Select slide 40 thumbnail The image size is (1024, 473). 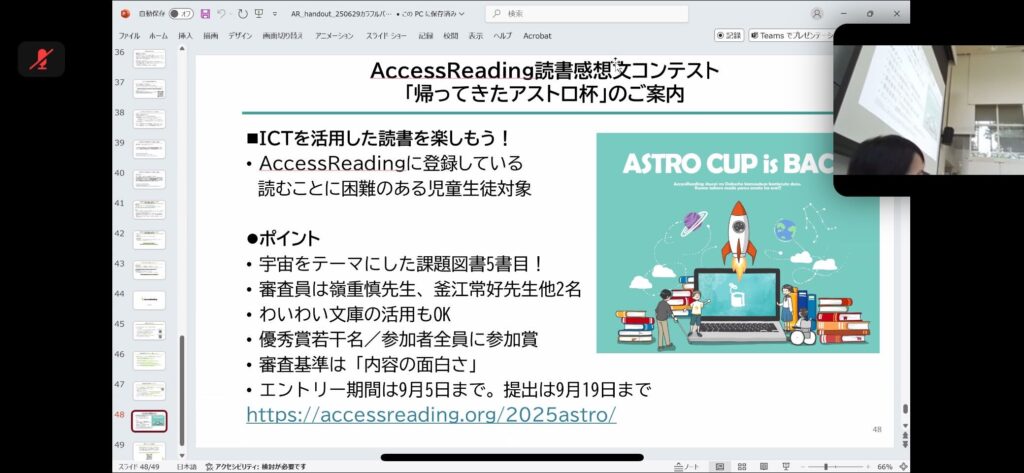pyautogui.click(x=150, y=179)
